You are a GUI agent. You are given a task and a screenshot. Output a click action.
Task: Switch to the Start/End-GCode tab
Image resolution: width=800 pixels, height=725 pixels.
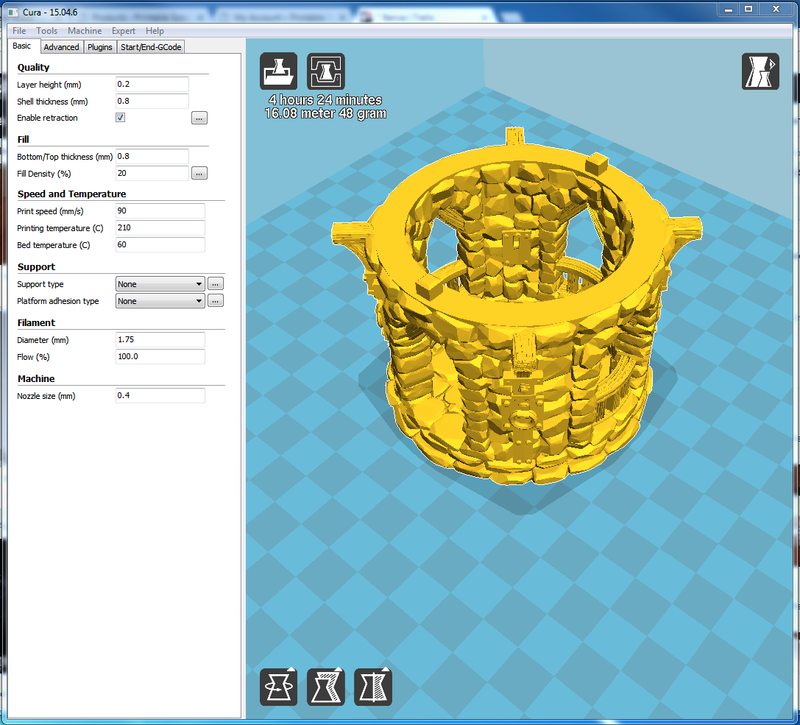tap(151, 47)
